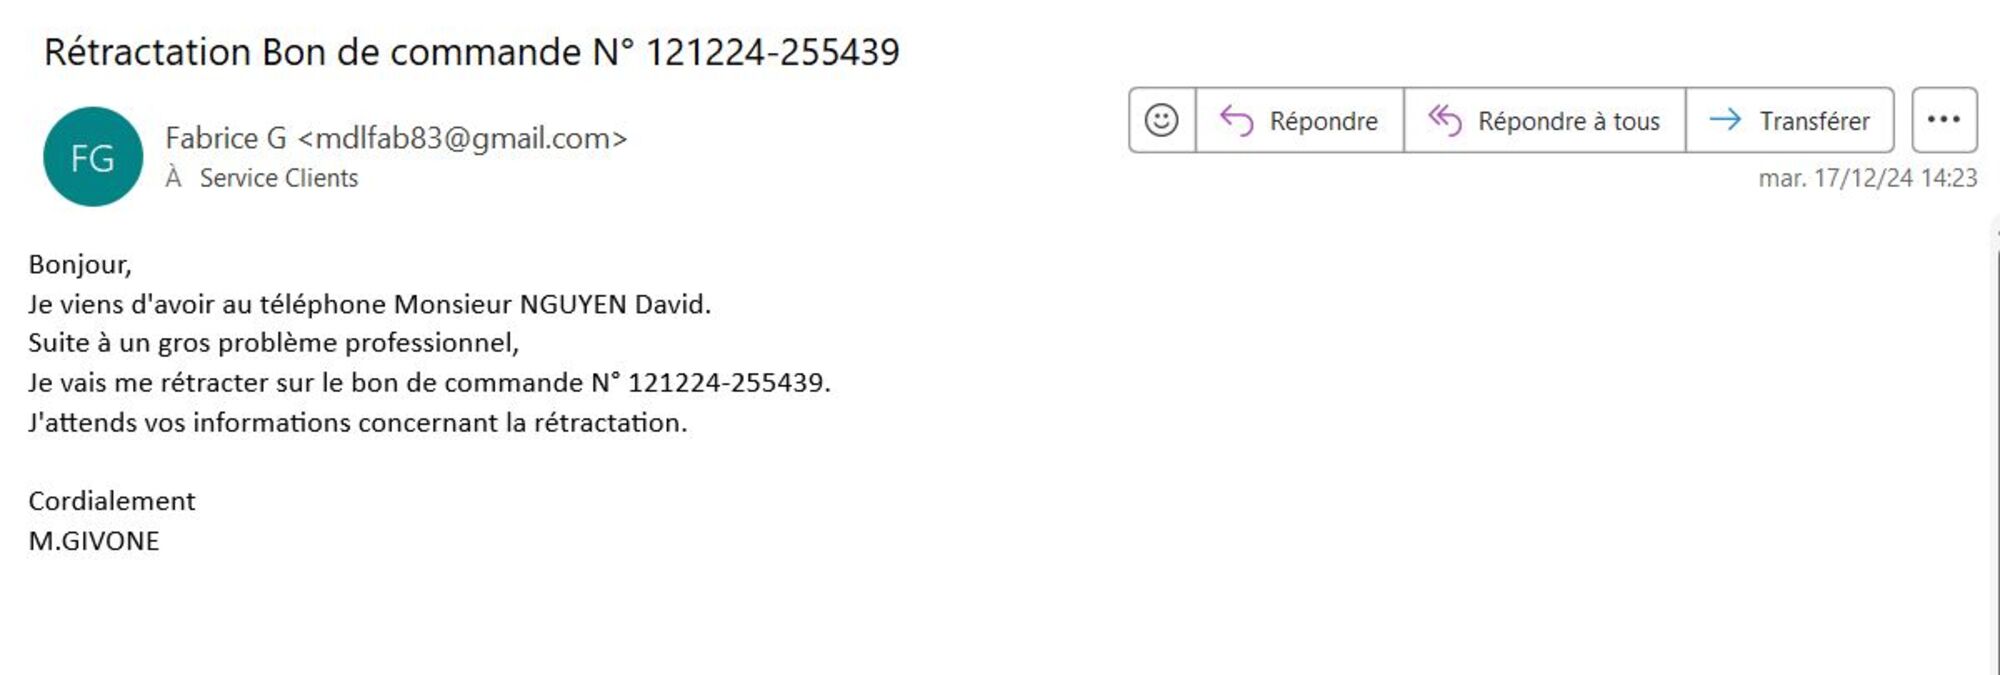Click the line 'Suite à un gros problème professionnel'

[x=273, y=343]
